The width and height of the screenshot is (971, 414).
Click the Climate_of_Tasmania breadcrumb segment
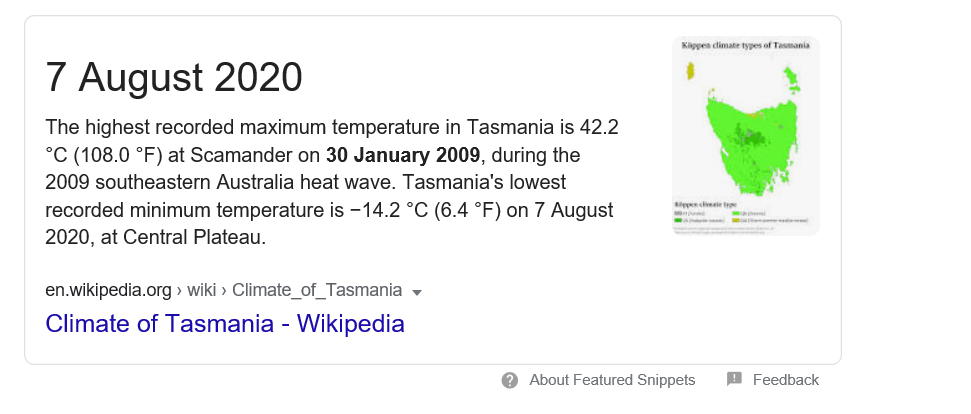(x=317, y=291)
